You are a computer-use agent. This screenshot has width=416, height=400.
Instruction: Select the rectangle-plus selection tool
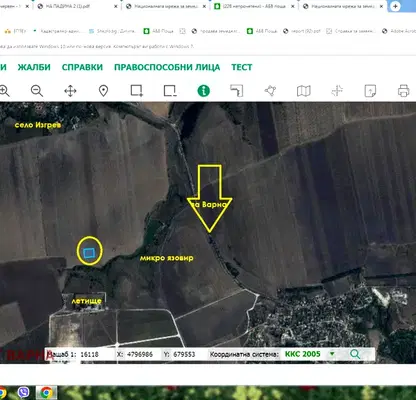coord(137,91)
